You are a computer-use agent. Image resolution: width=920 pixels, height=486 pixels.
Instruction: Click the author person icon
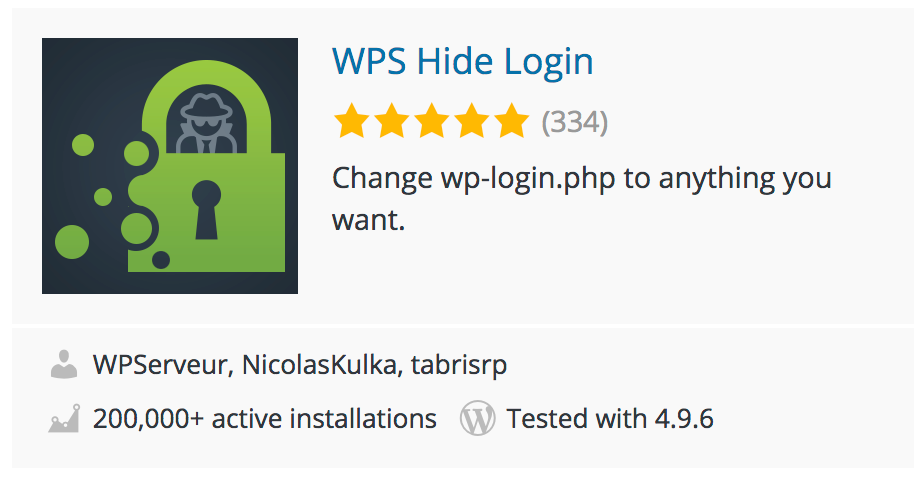pyautogui.click(x=64, y=365)
